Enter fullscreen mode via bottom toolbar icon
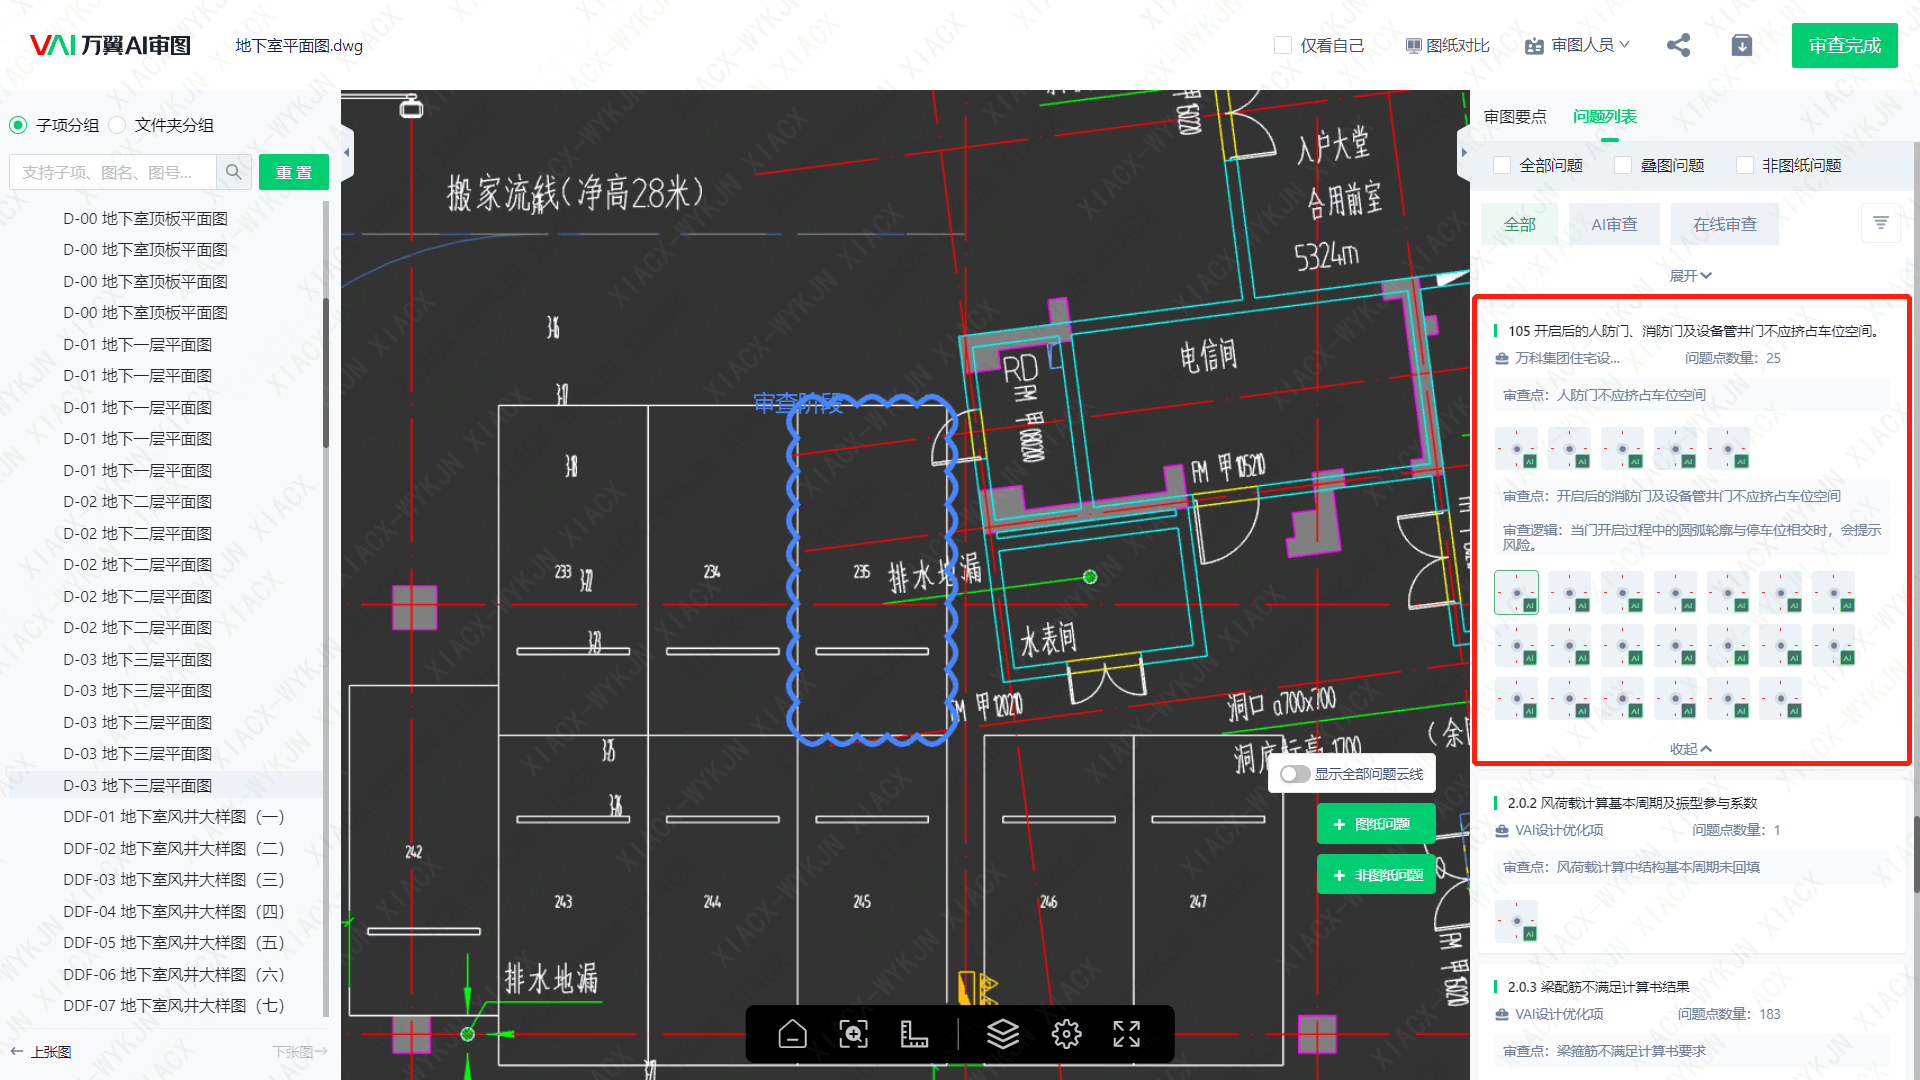Viewport: 1920px width, 1080px height. (1126, 1034)
